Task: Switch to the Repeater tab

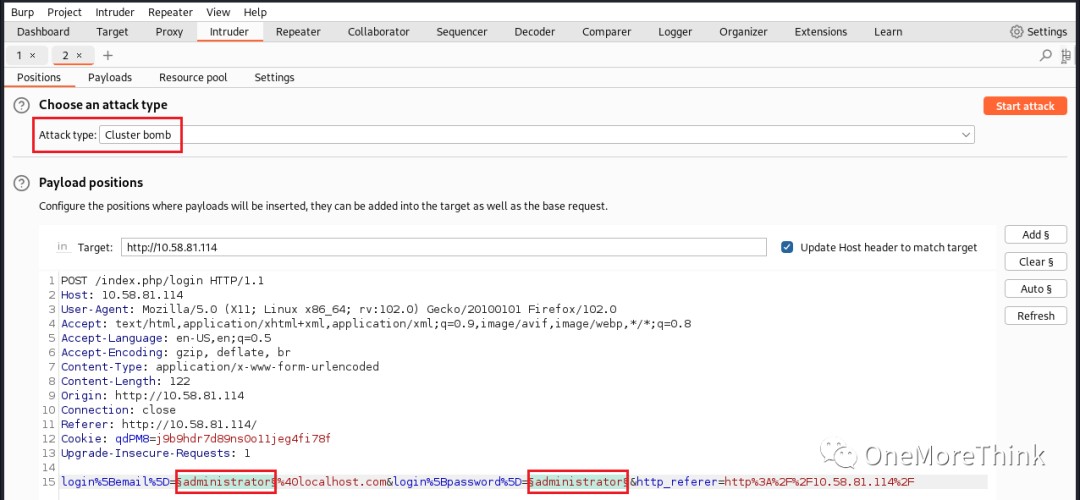Action: tap(298, 32)
